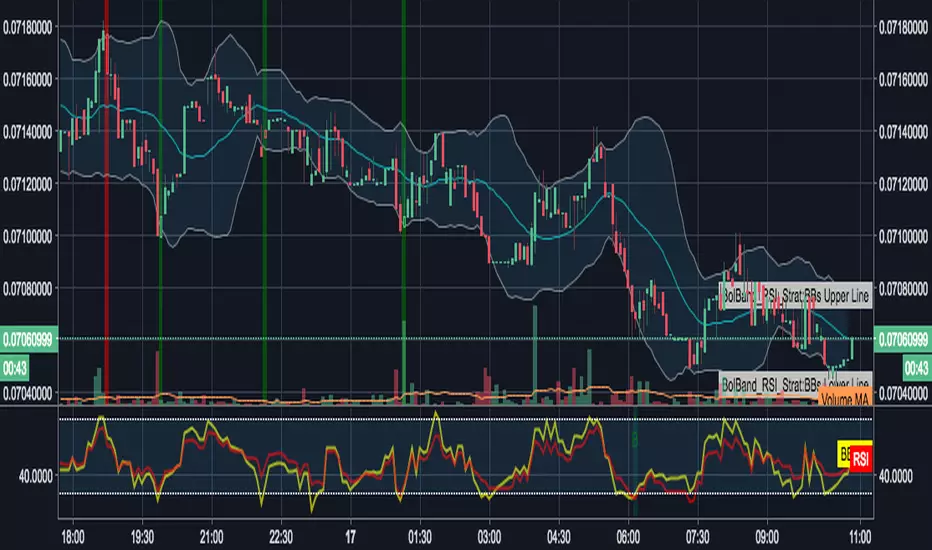Click the 06:00 time axis label
This screenshot has height=550, width=932.
(628, 538)
